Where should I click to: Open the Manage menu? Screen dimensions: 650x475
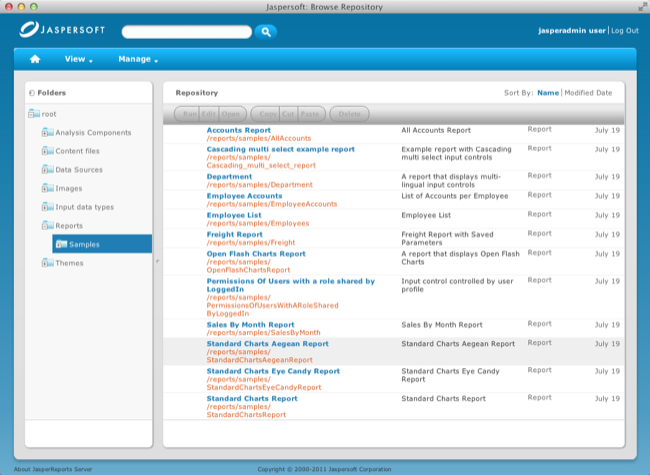138,59
